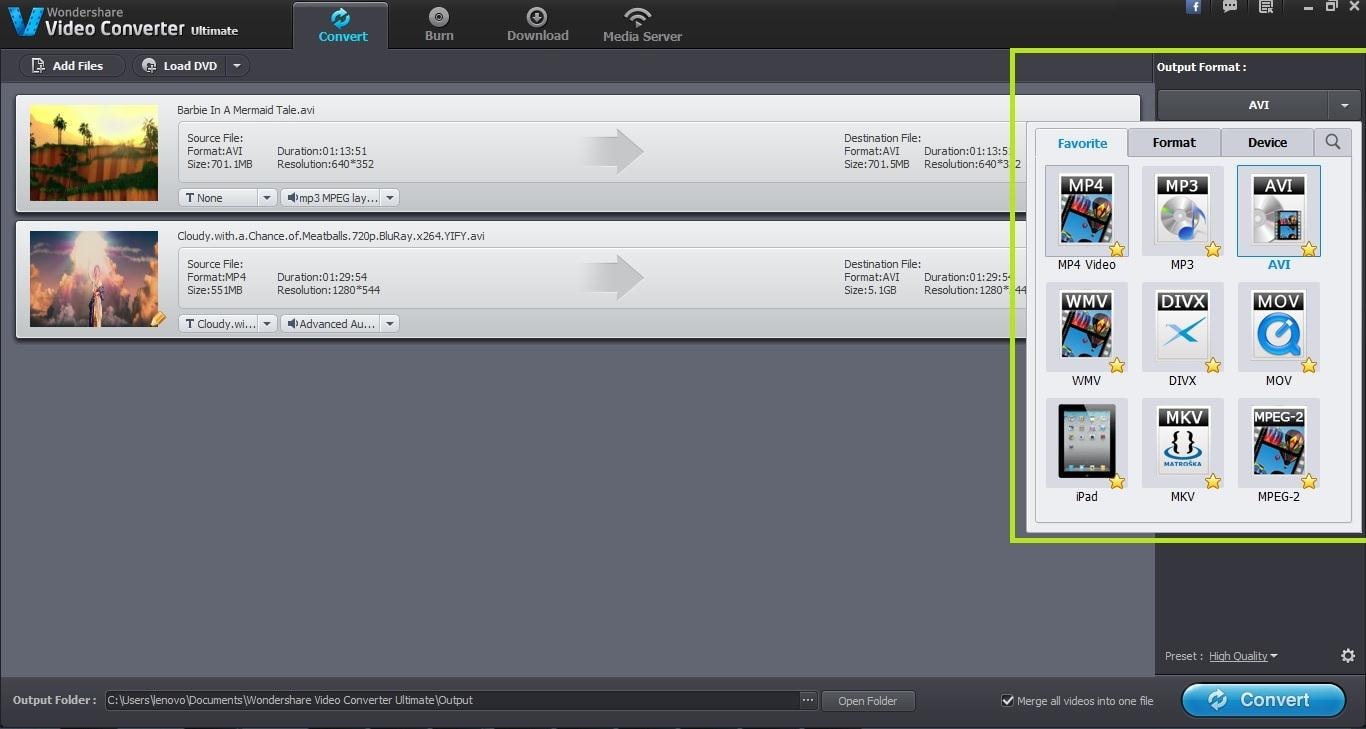Switch to the Burn tab
1366x729 pixels.
pos(439,25)
